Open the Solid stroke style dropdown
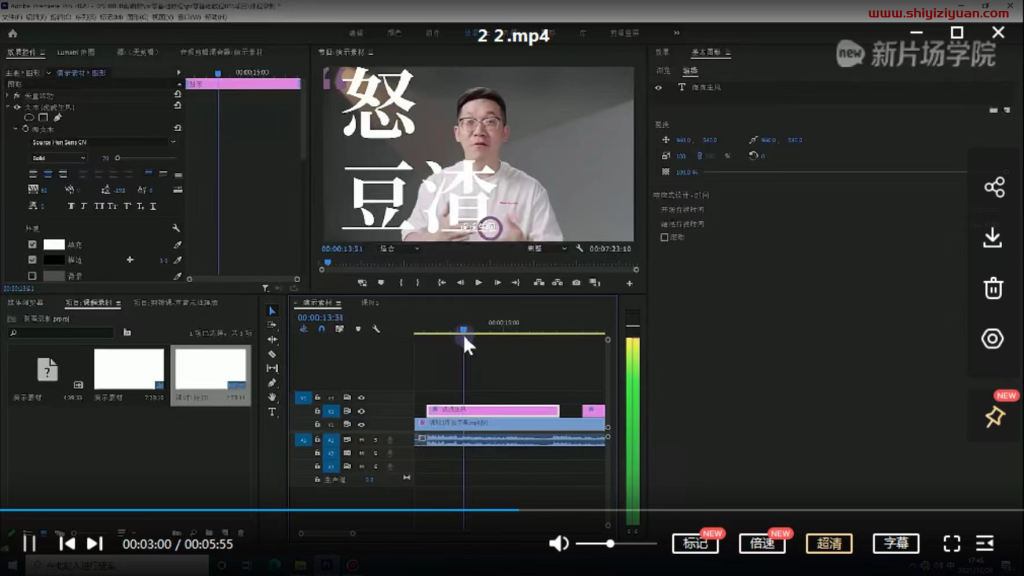The width and height of the screenshot is (1024, 576). click(59, 158)
